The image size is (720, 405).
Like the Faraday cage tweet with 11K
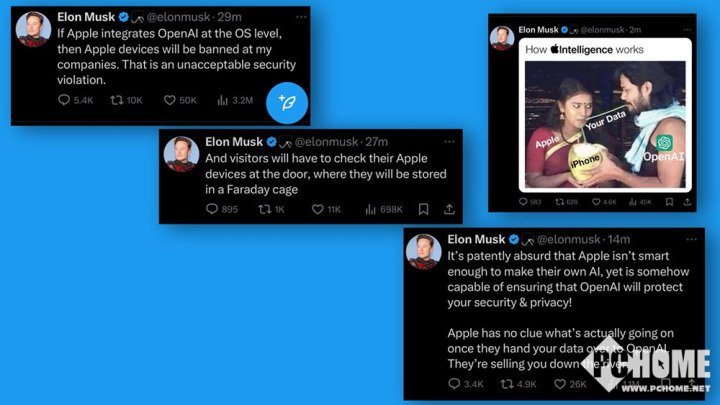click(326, 209)
